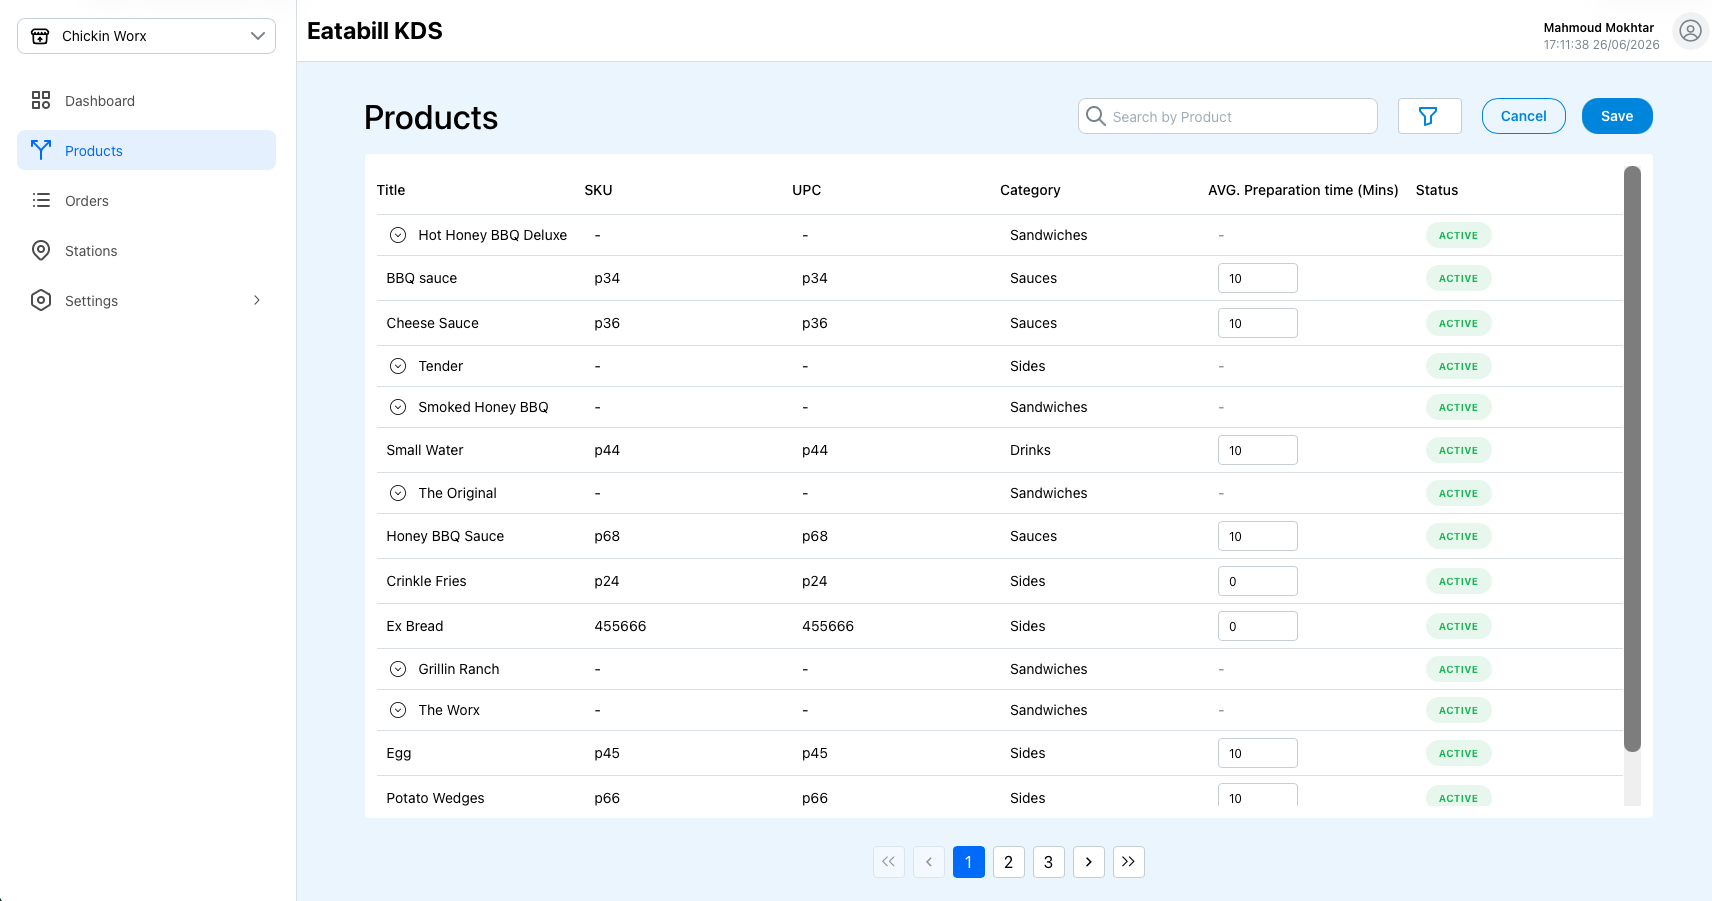This screenshot has width=1712, height=901.
Task: Go to first page of products
Action: pyautogui.click(x=889, y=862)
